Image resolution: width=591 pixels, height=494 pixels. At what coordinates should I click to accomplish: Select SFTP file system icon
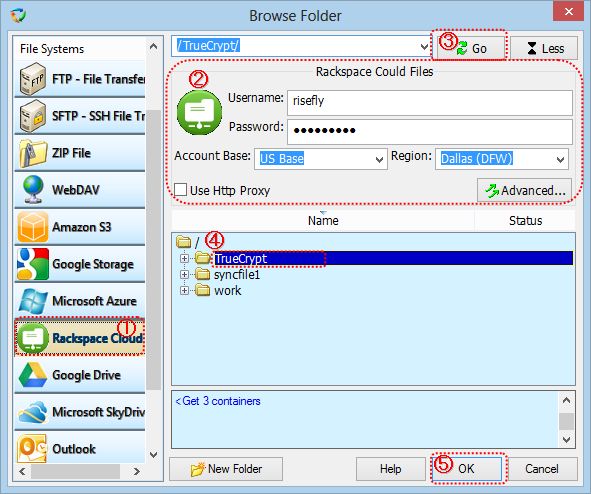33,116
